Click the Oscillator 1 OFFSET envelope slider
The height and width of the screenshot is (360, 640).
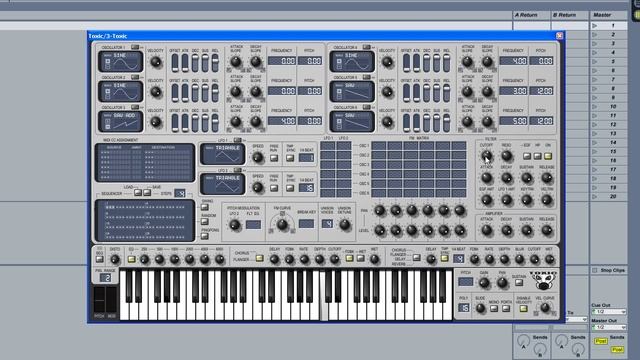click(x=175, y=63)
